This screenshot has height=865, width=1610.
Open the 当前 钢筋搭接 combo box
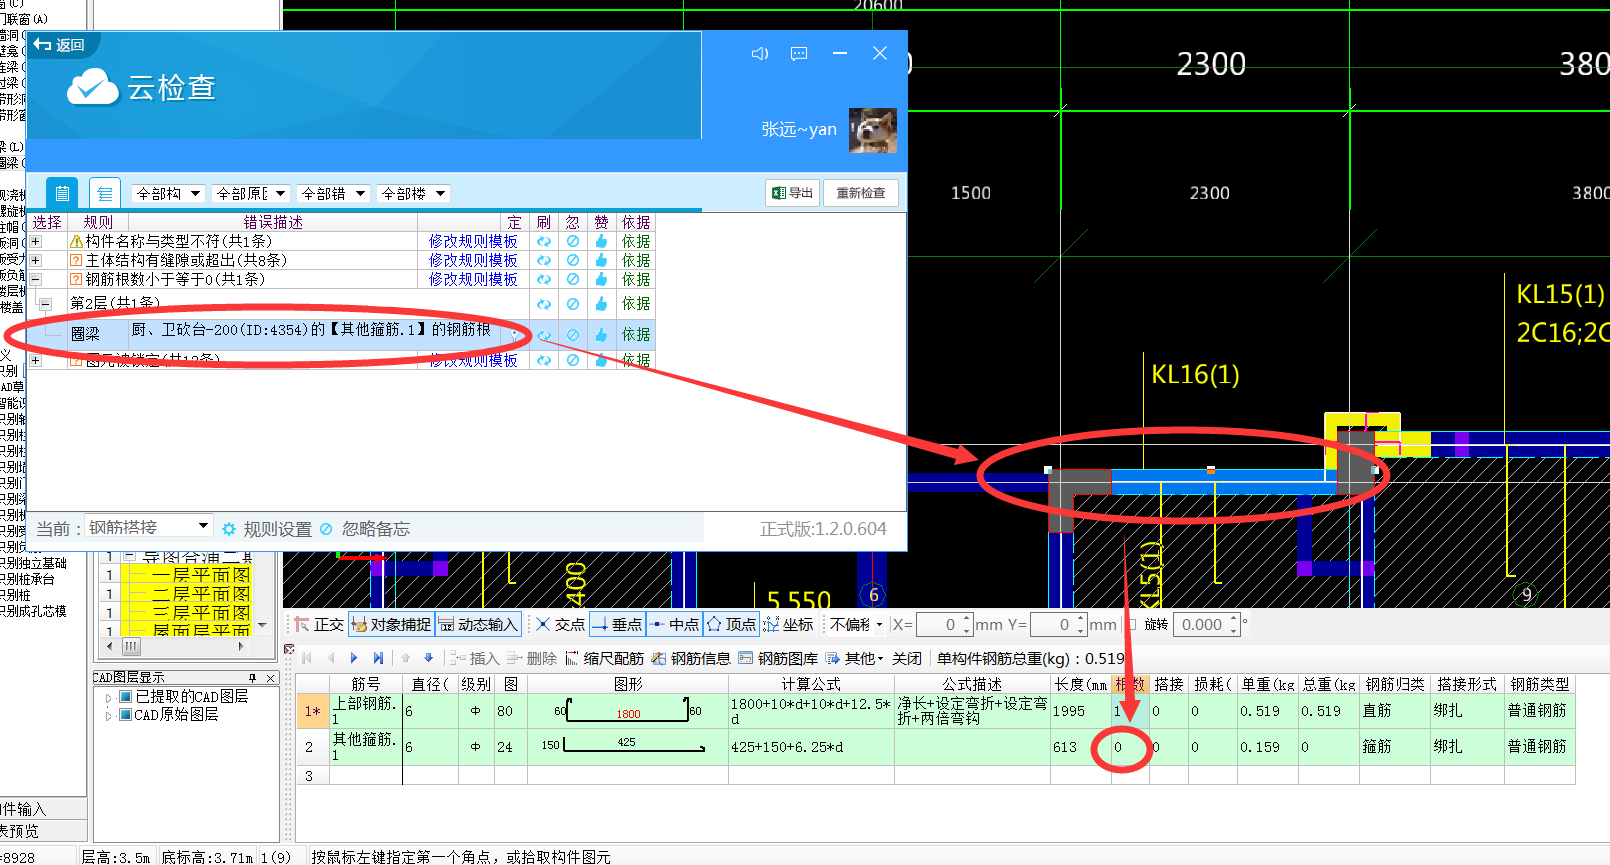pyautogui.click(x=148, y=527)
